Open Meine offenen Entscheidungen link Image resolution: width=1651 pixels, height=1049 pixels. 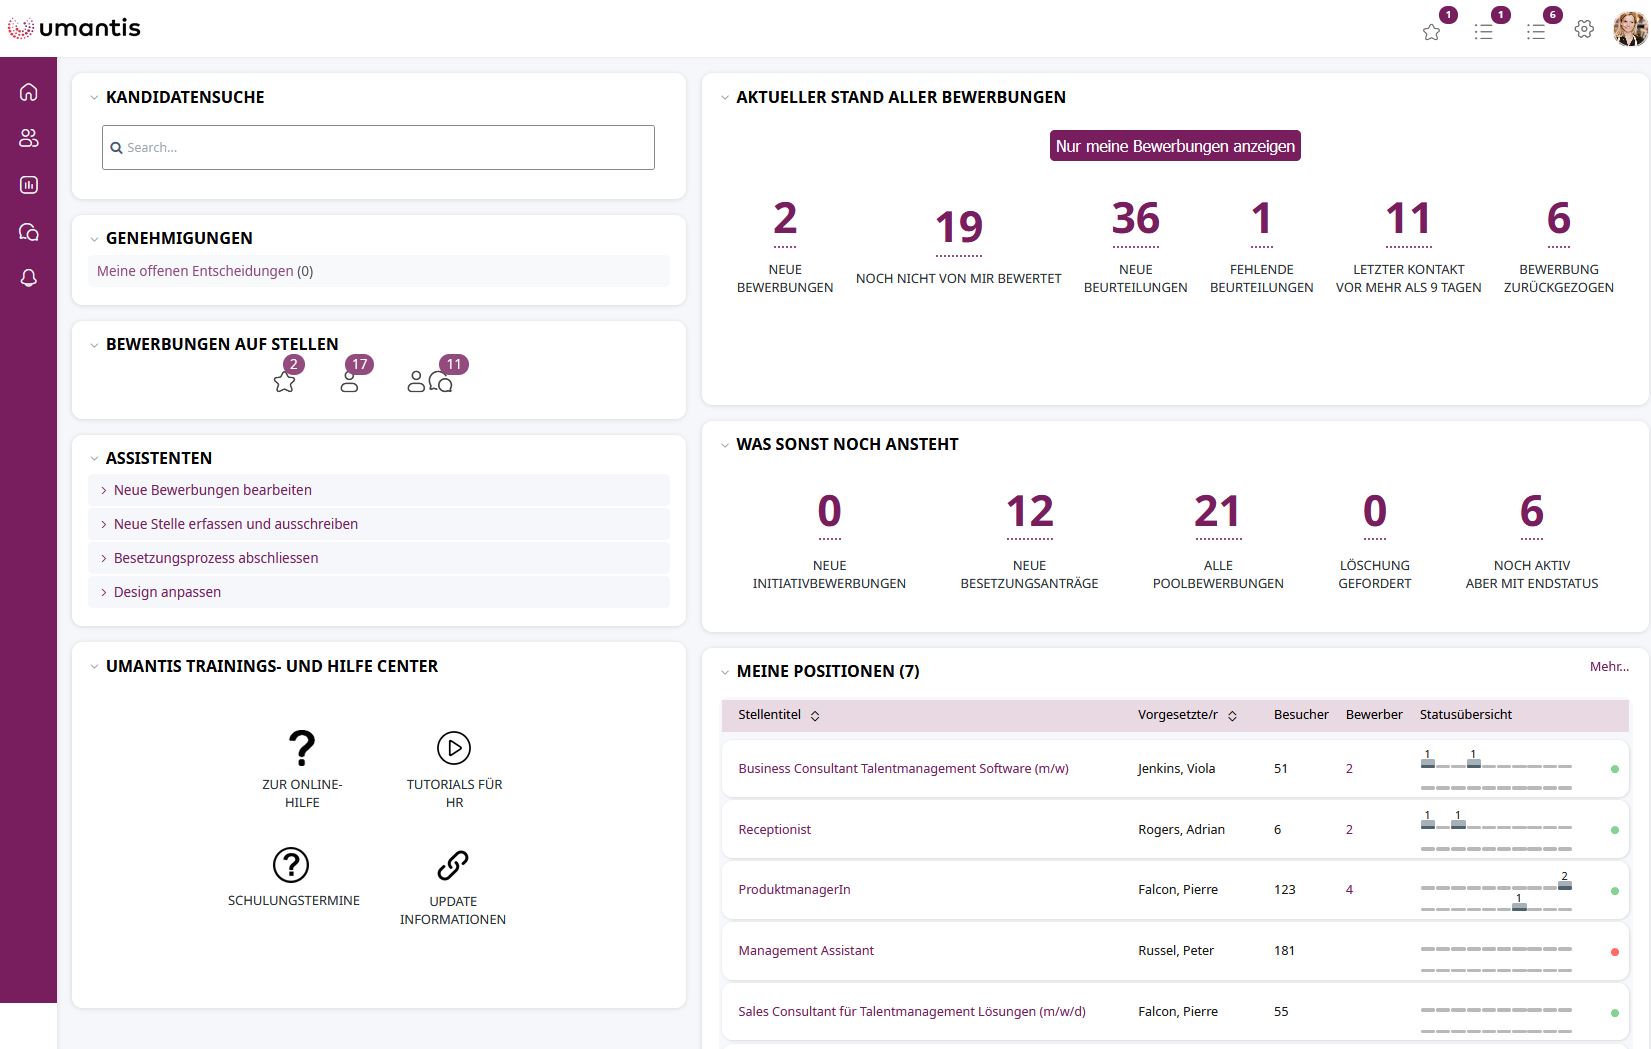(195, 271)
